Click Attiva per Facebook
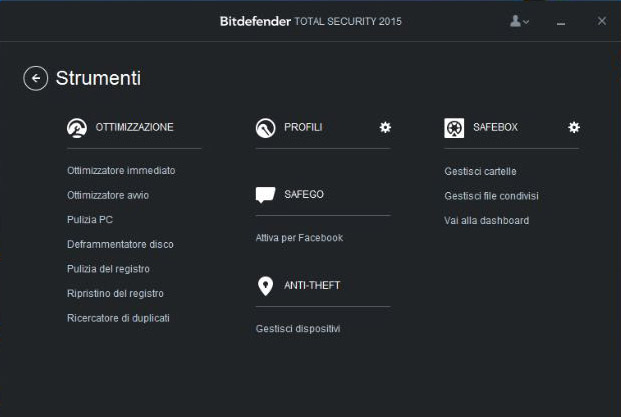The width and height of the screenshot is (621, 417). coord(299,238)
